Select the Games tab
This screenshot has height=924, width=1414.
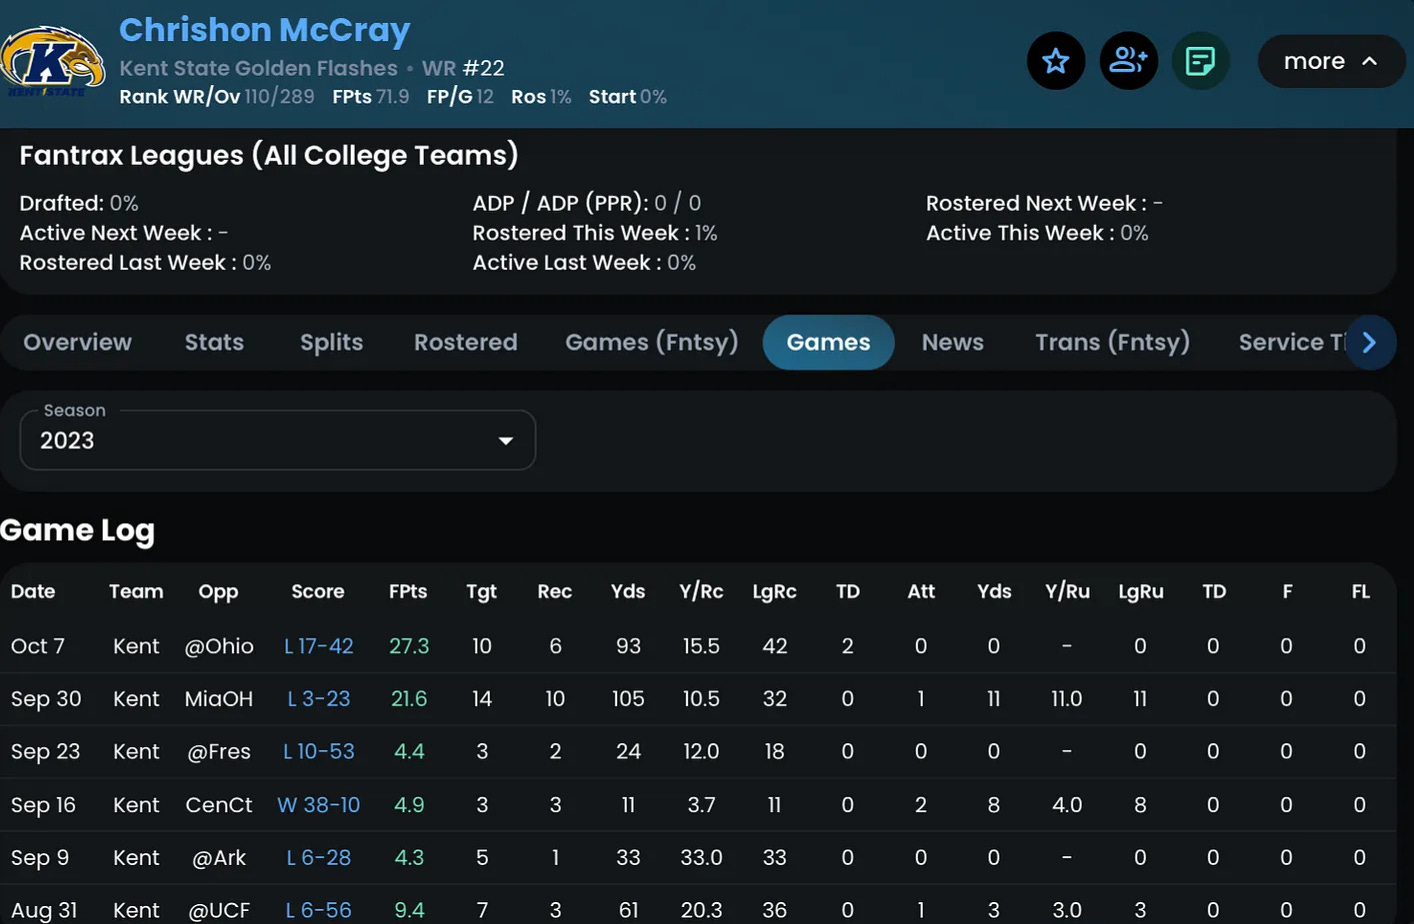click(828, 342)
